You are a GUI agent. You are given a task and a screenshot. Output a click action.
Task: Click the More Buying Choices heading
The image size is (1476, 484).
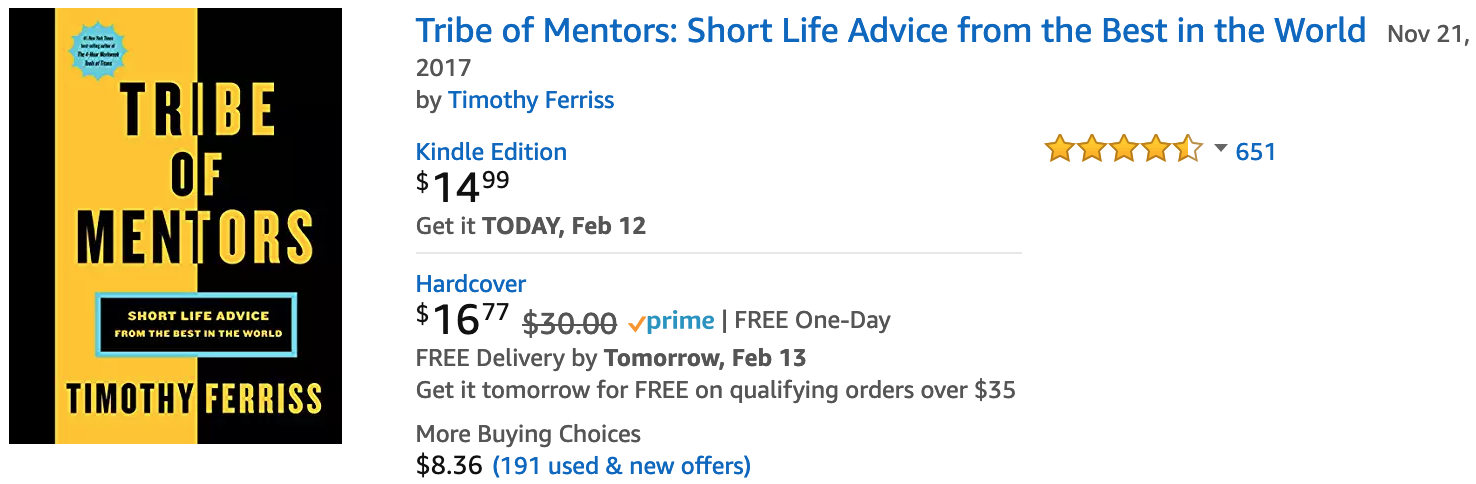click(528, 434)
